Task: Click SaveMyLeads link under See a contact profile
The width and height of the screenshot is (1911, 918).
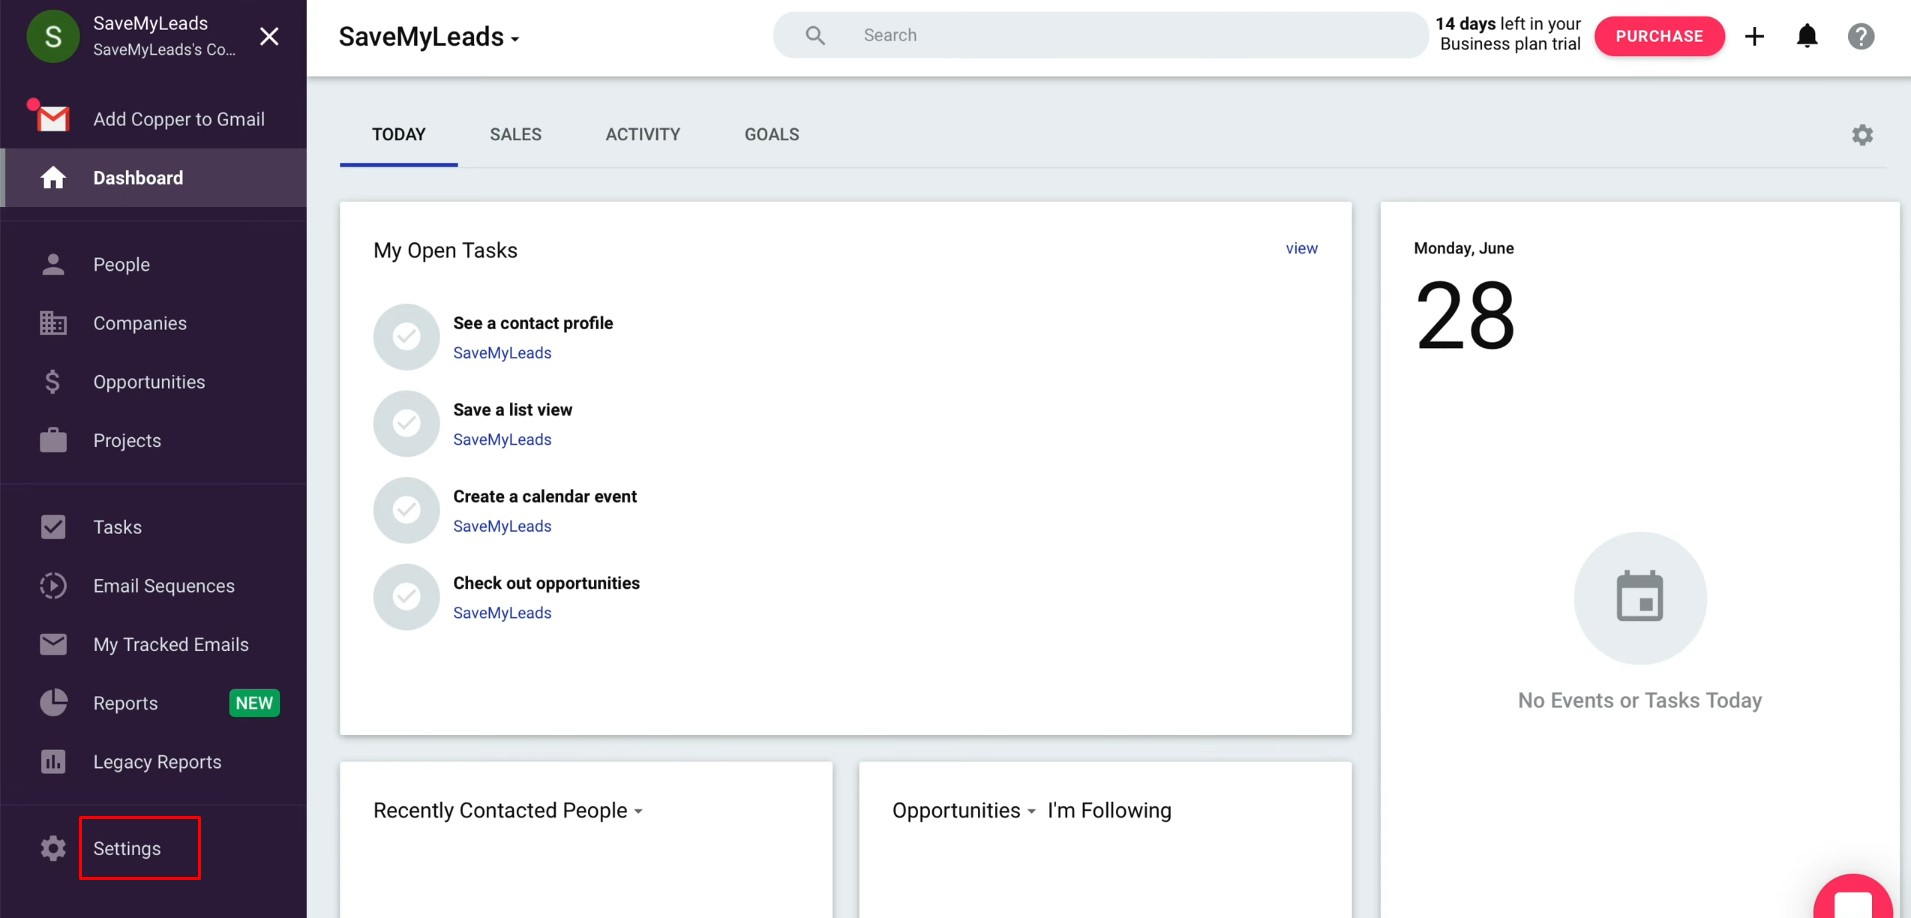Action: click(x=502, y=353)
